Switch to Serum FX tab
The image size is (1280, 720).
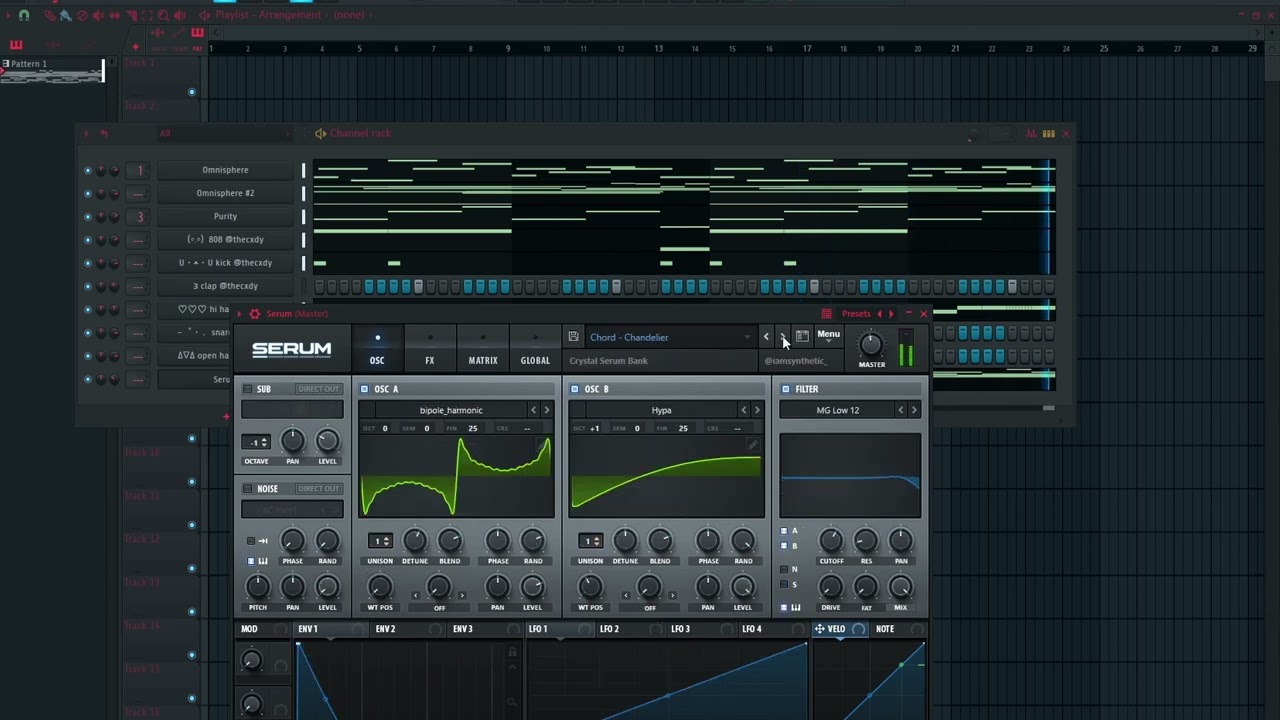430,348
